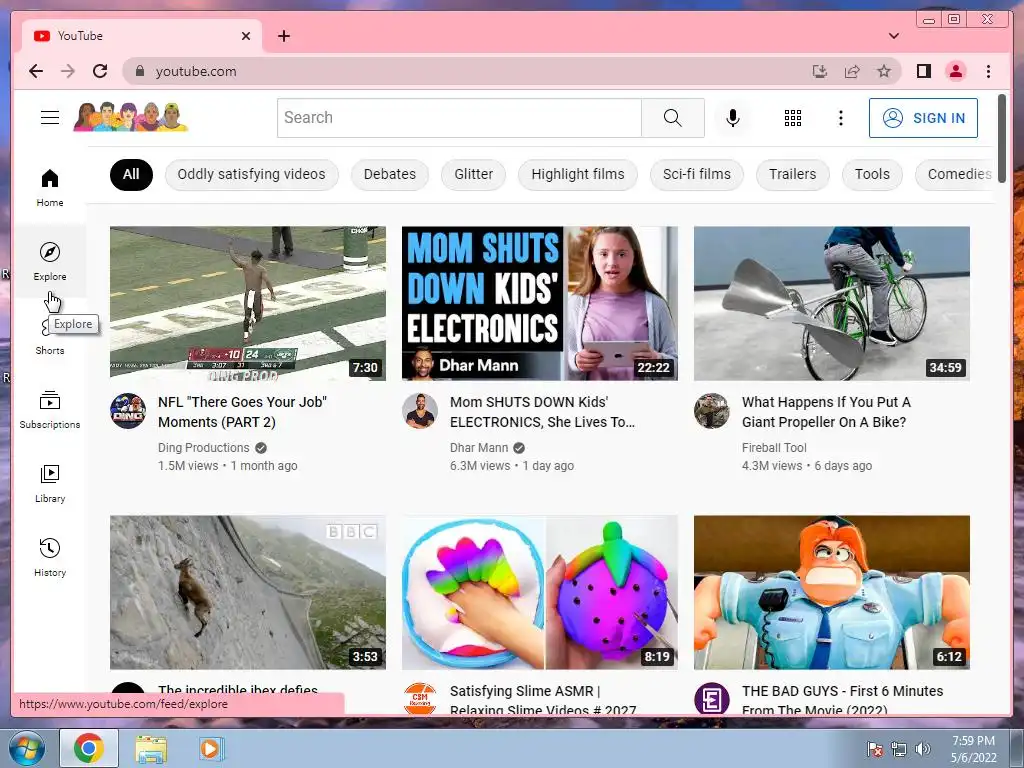Play the slime ASMR thumbnail
Viewport: 1024px width, 768px height.
539,592
